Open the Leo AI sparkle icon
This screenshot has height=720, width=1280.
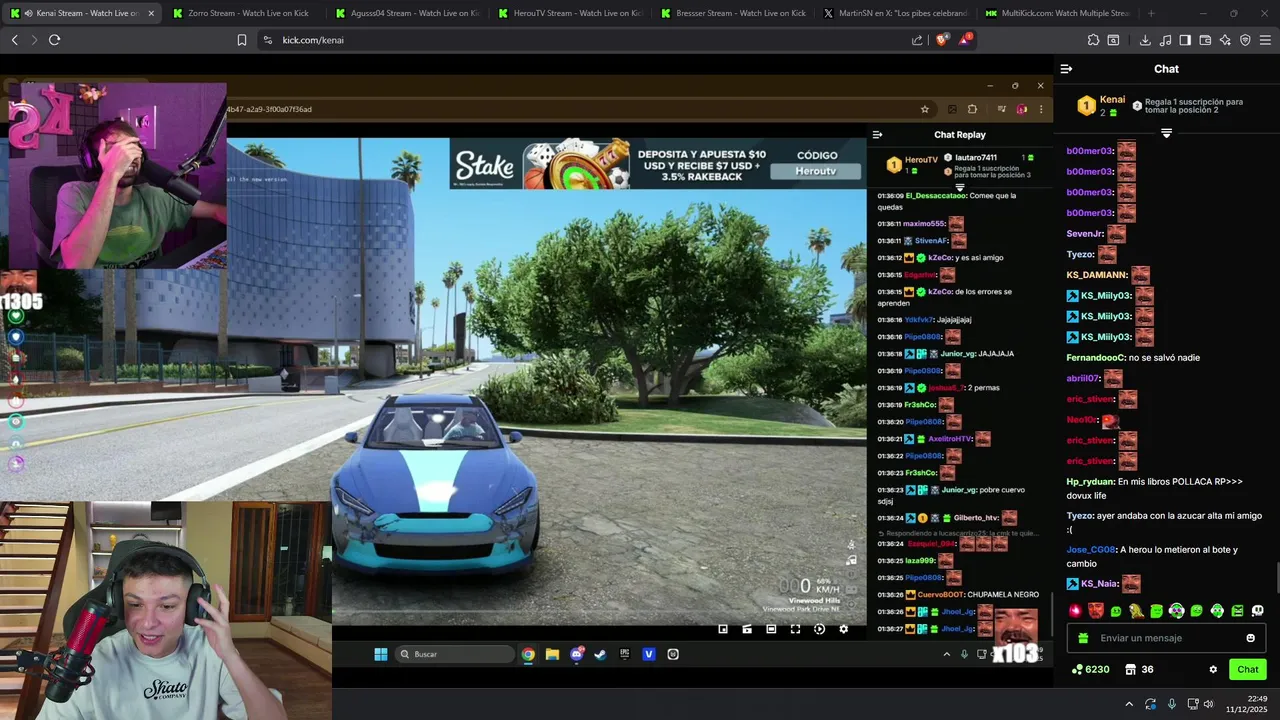tap(1225, 40)
